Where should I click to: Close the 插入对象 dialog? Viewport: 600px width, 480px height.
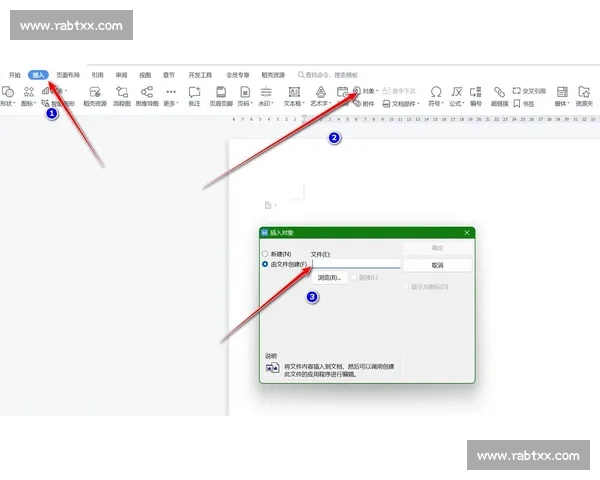coord(467,233)
